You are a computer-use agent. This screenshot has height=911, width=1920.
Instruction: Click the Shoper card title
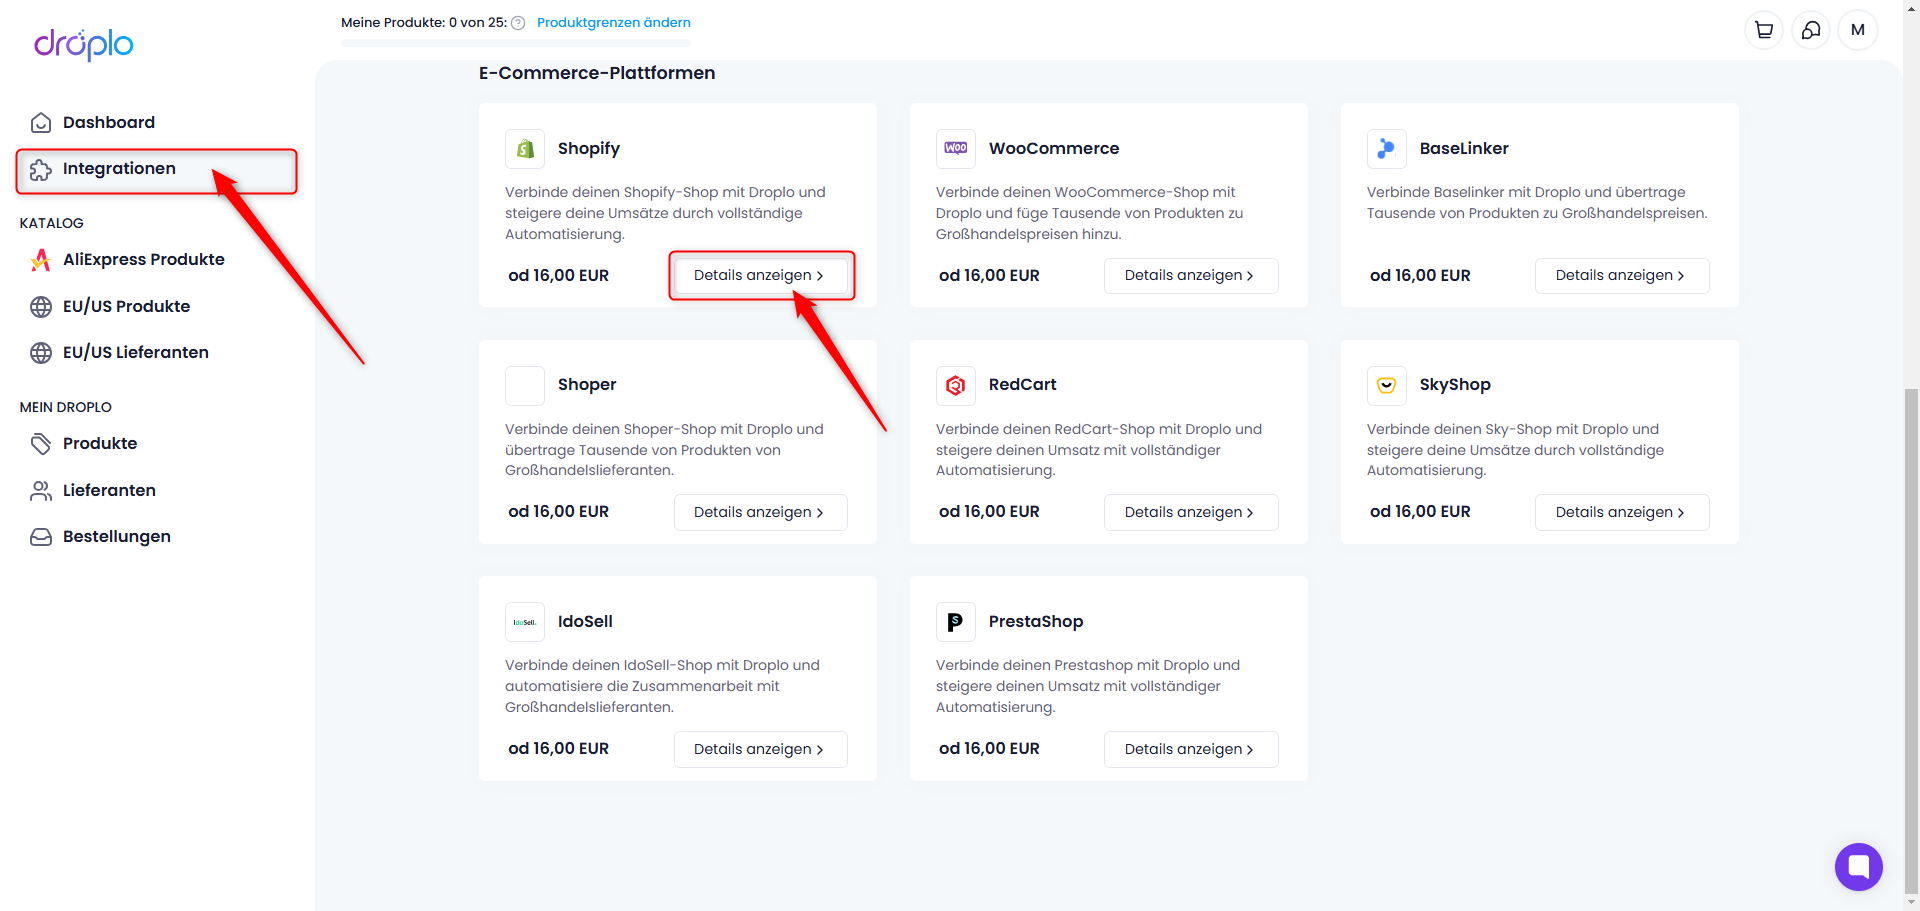point(587,384)
